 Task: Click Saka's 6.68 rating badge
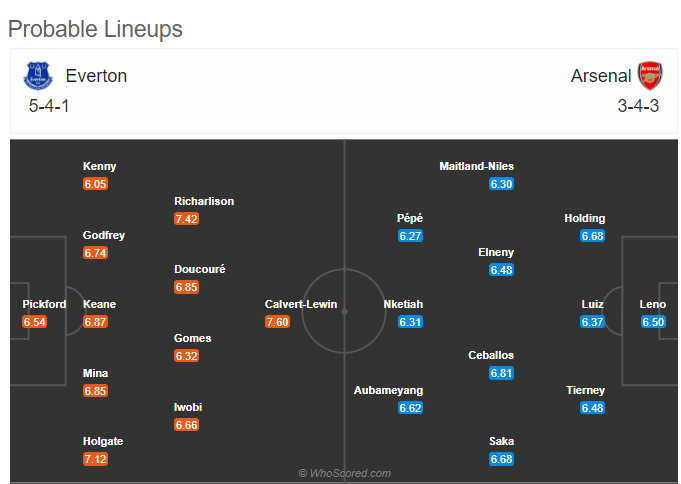[501, 459]
